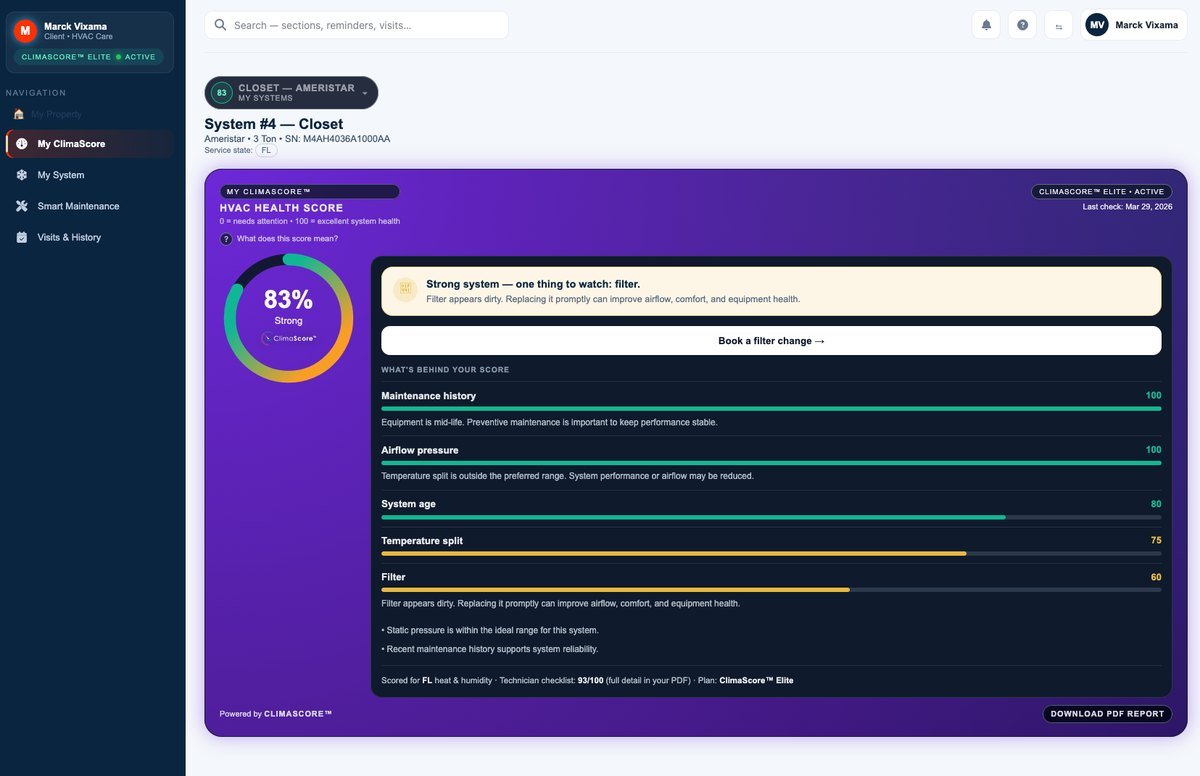Download the PDF report
Image resolution: width=1200 pixels, height=776 pixels.
click(1107, 714)
